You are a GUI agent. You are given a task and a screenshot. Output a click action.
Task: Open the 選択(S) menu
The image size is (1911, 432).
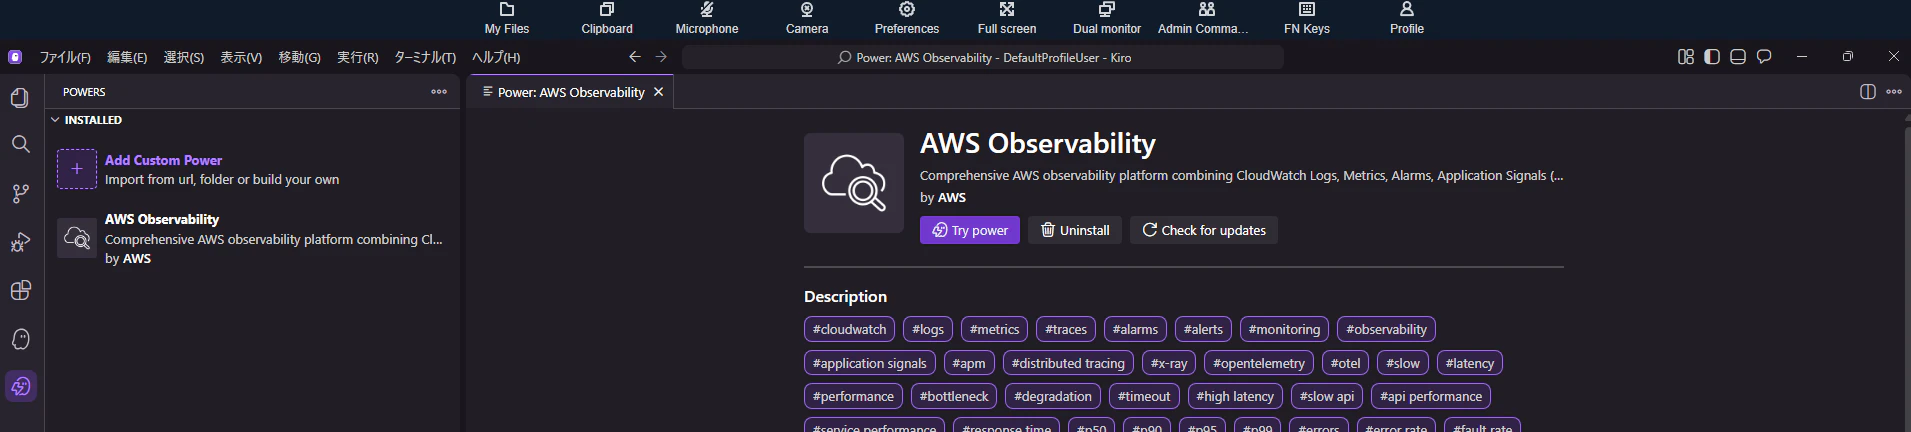(184, 57)
